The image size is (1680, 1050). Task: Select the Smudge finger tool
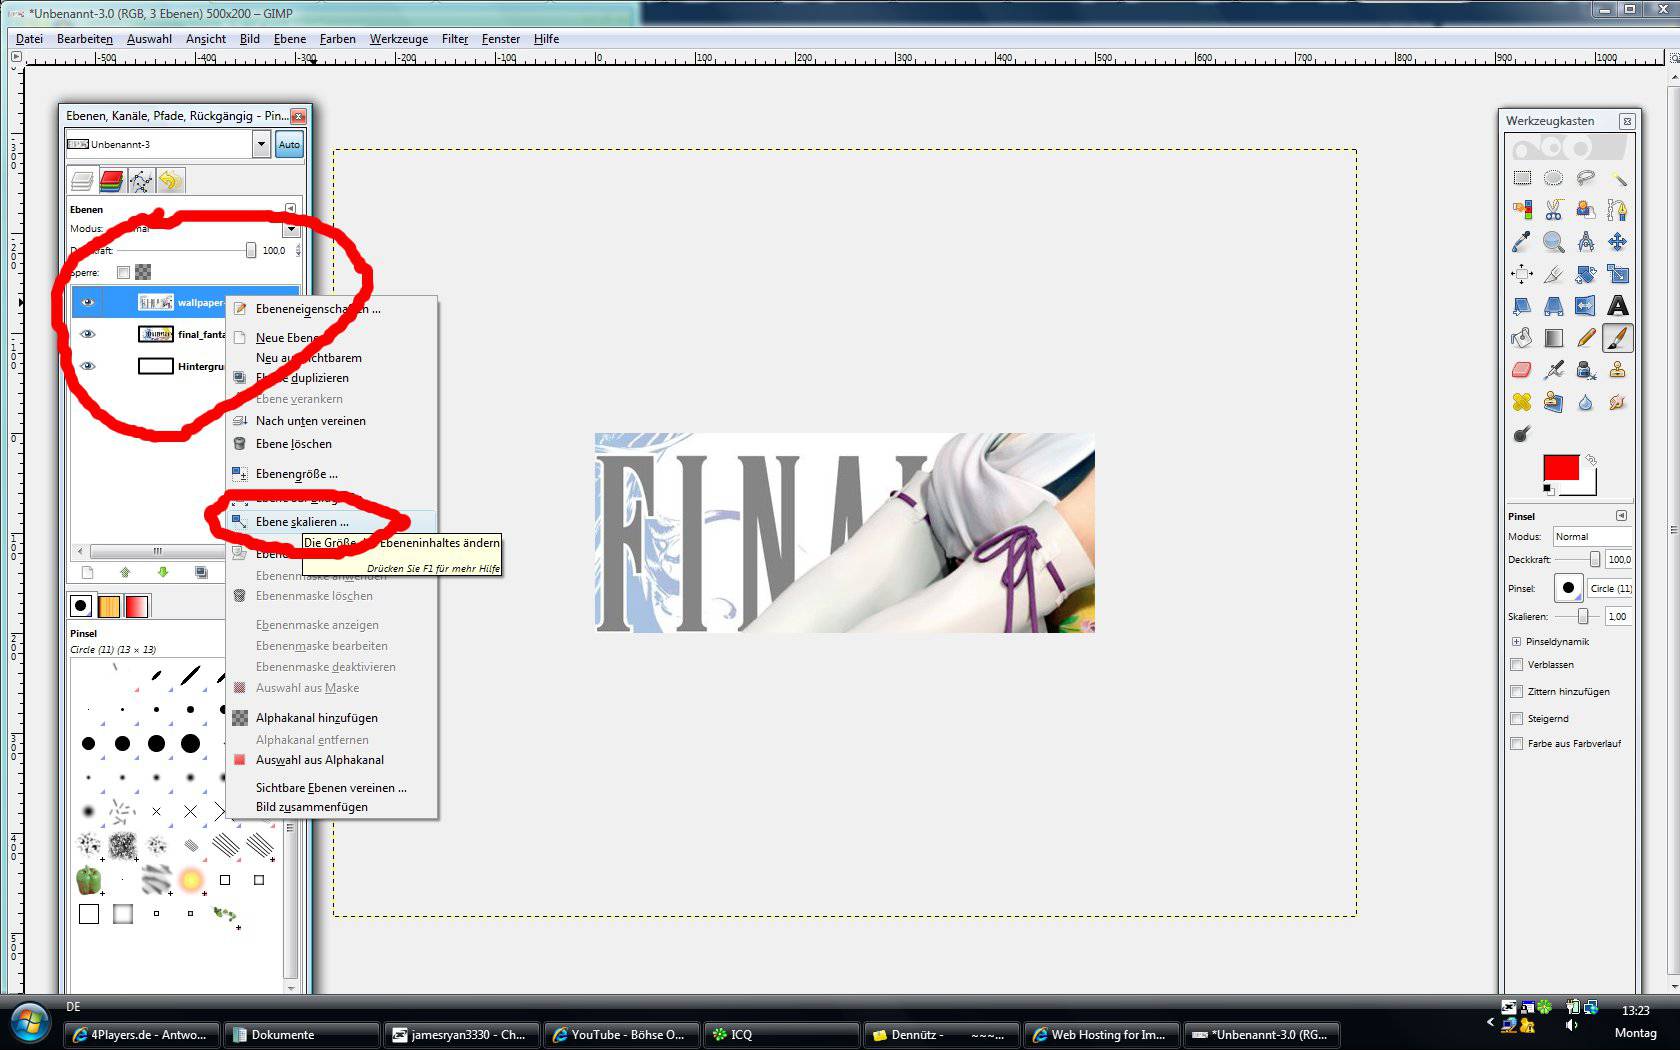[x=1618, y=402]
